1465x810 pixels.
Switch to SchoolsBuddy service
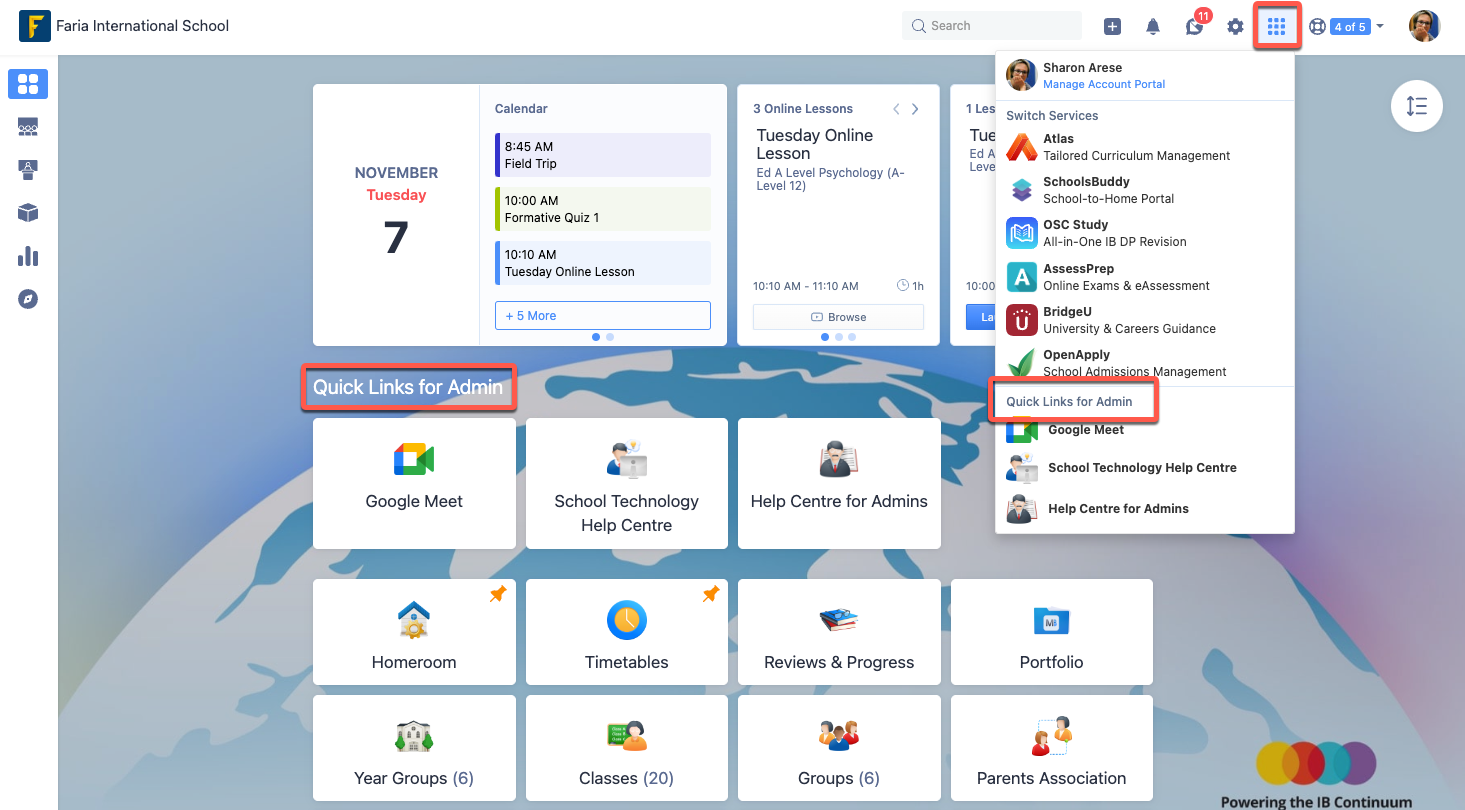1145,190
